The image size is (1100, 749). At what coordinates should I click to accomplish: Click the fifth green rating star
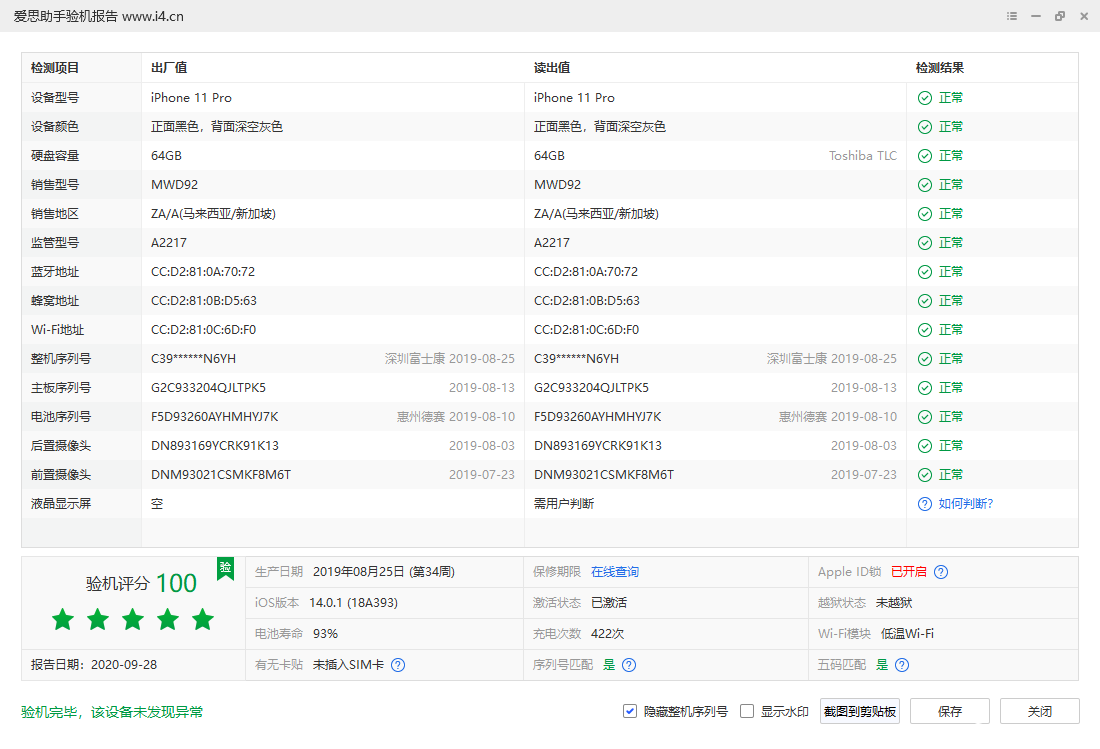click(x=203, y=619)
